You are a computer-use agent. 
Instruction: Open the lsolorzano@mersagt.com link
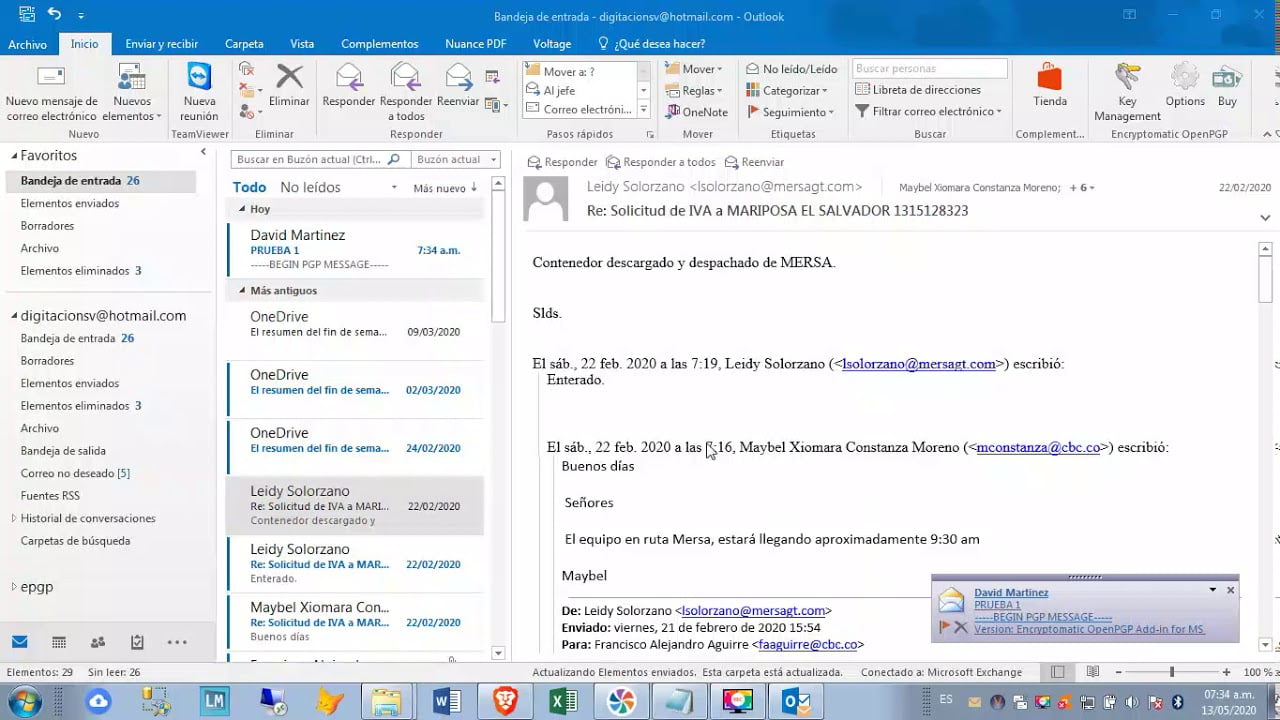(x=919, y=364)
